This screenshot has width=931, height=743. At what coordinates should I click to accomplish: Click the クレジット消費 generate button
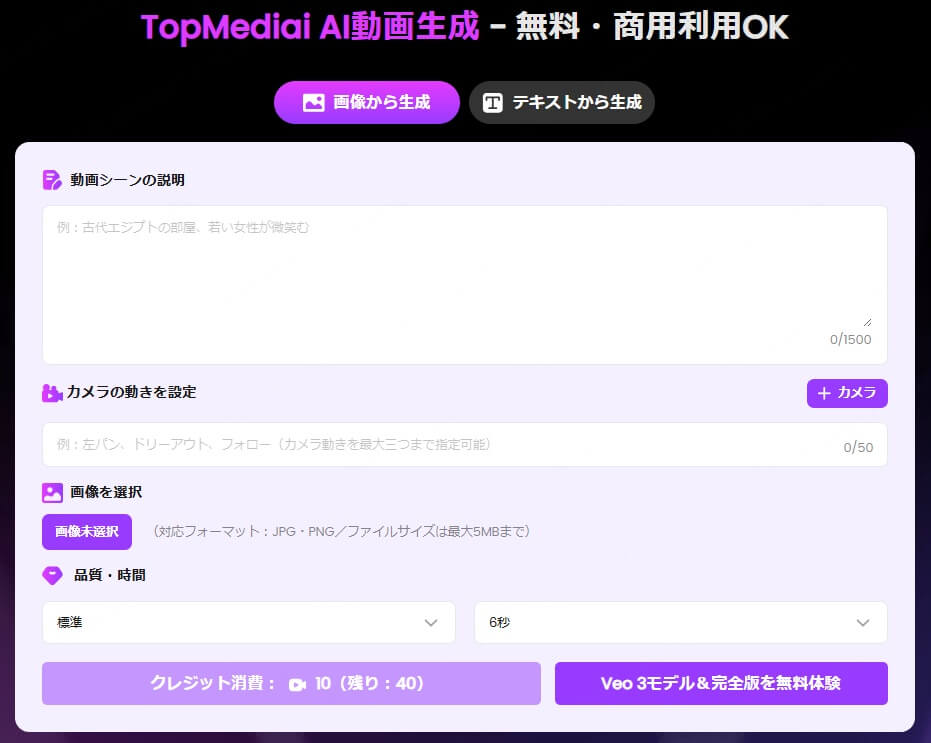pos(291,684)
